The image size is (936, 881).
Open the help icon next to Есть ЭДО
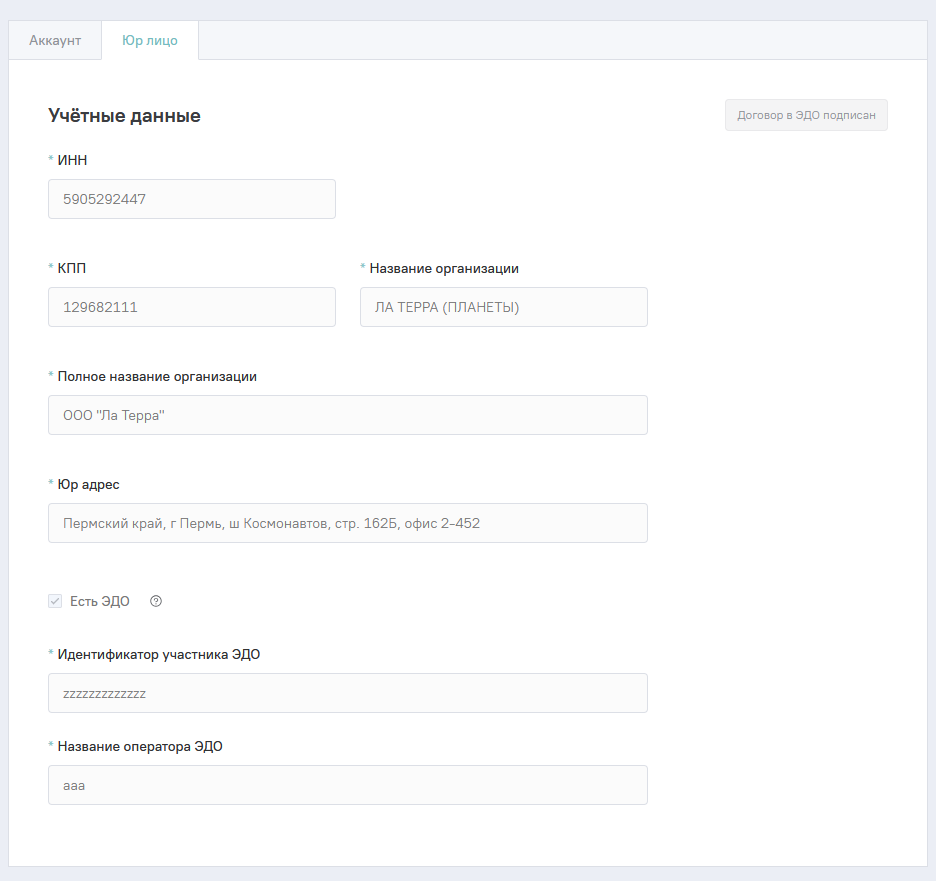click(x=156, y=601)
